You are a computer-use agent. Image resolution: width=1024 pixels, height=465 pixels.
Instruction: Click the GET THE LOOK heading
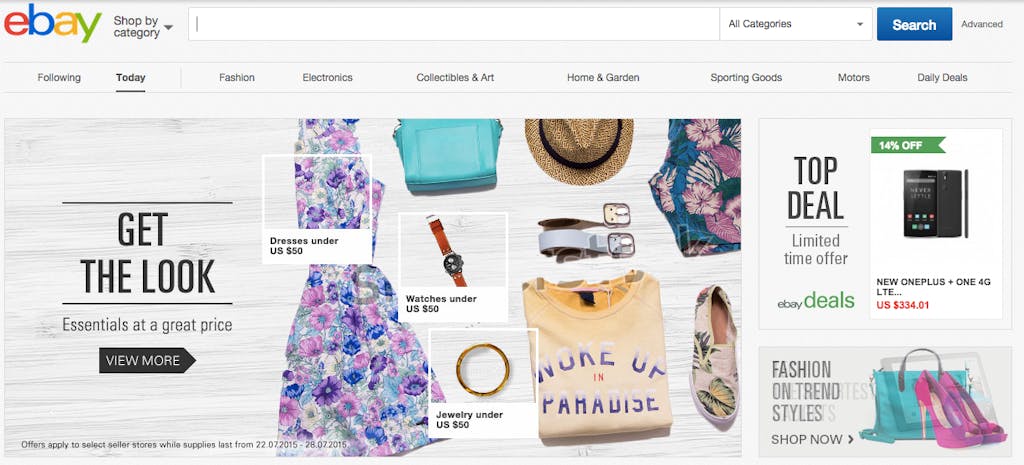tap(148, 253)
